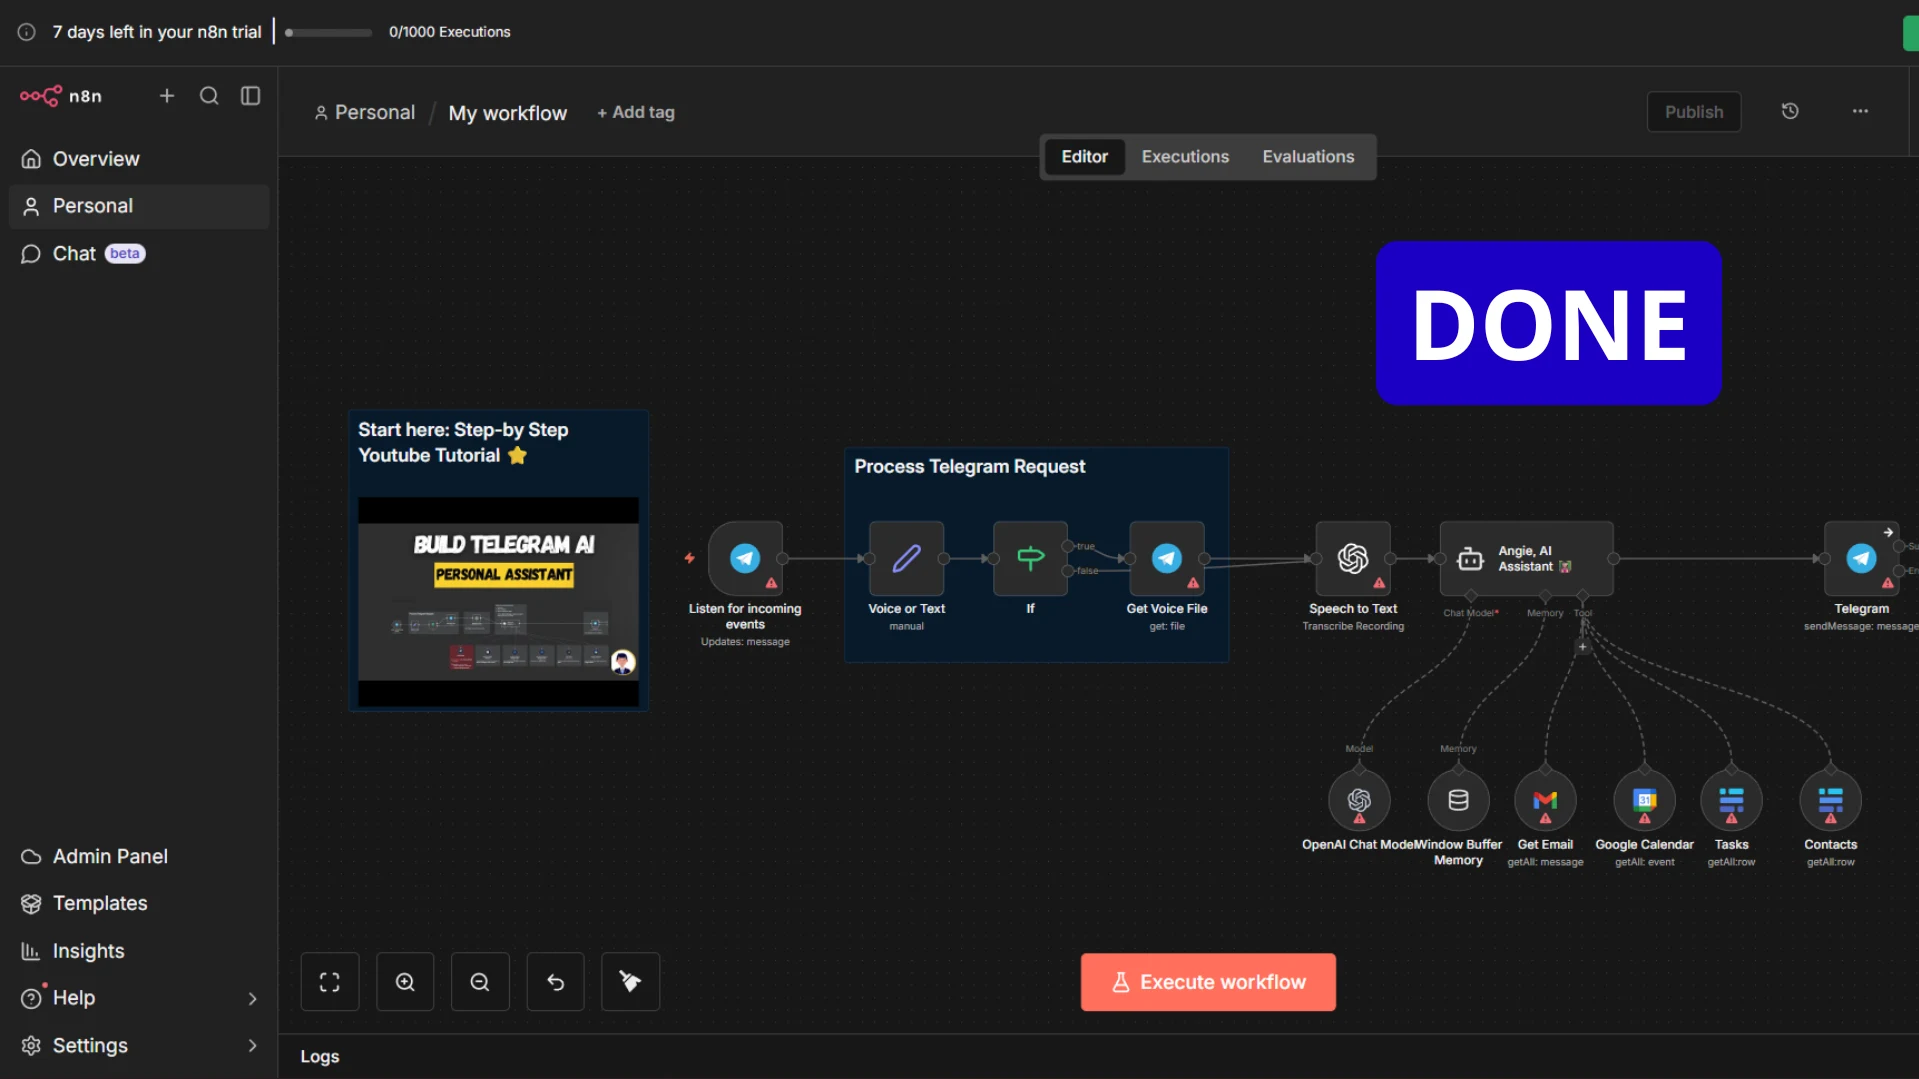Screen dimensions: 1919x1079
Task: Click the Get Email Gmail node
Action: click(x=1545, y=800)
